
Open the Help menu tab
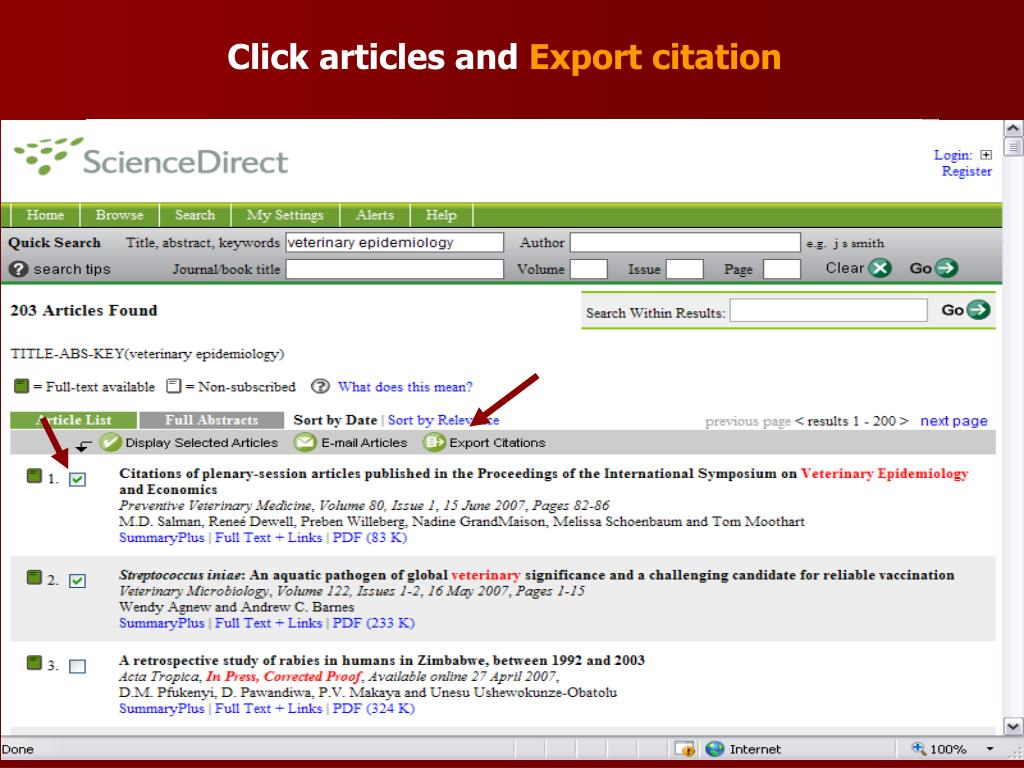pos(441,215)
